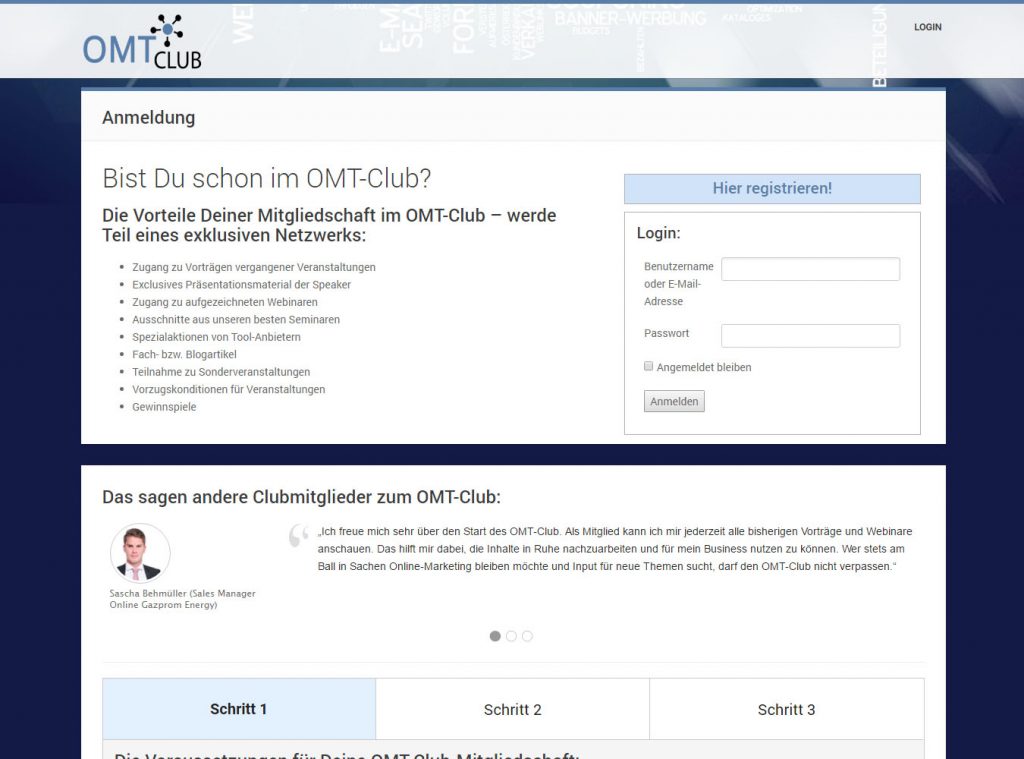Click the large quotation mark icon
Viewport: 1024px width, 759px height.
click(298, 536)
